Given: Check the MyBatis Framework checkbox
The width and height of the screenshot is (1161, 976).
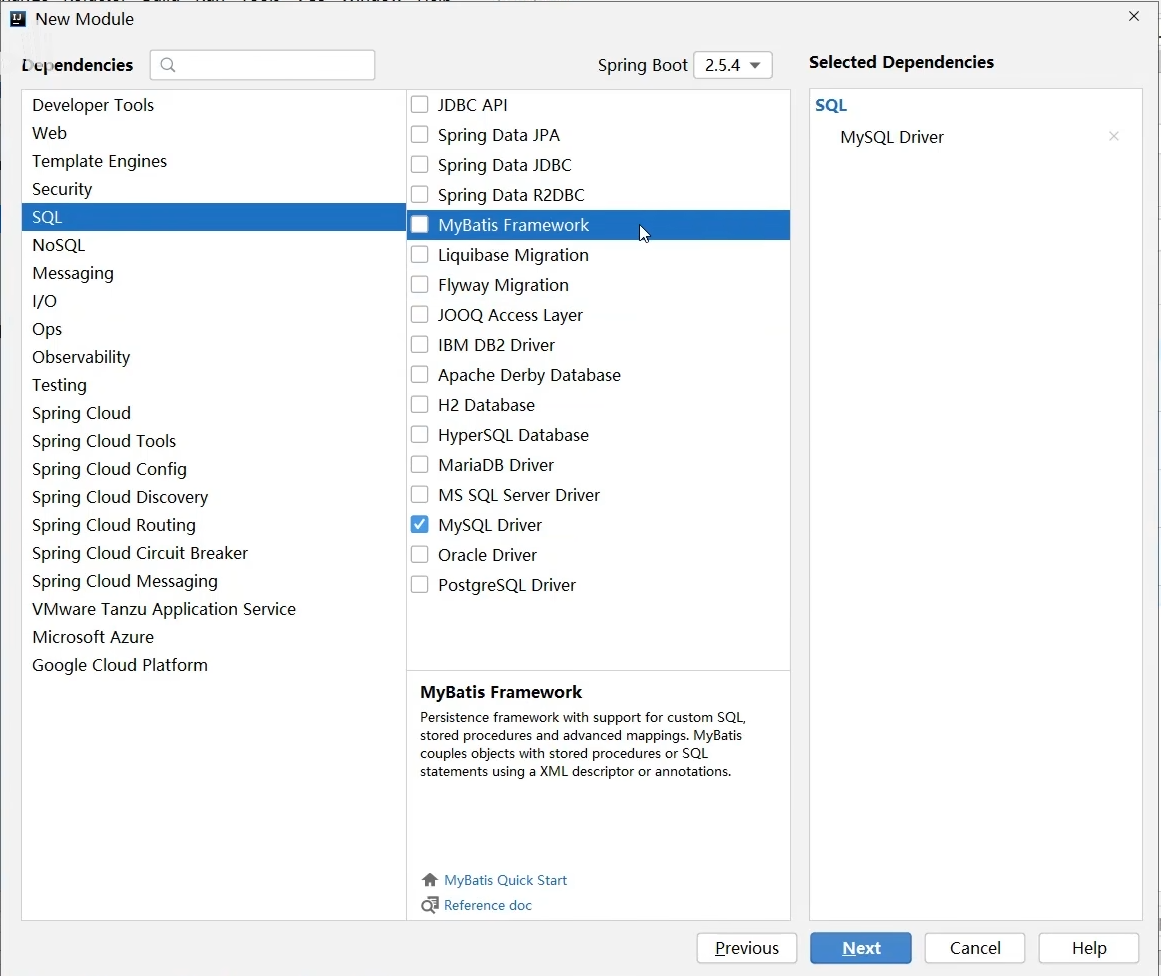Looking at the screenshot, I should tap(420, 224).
